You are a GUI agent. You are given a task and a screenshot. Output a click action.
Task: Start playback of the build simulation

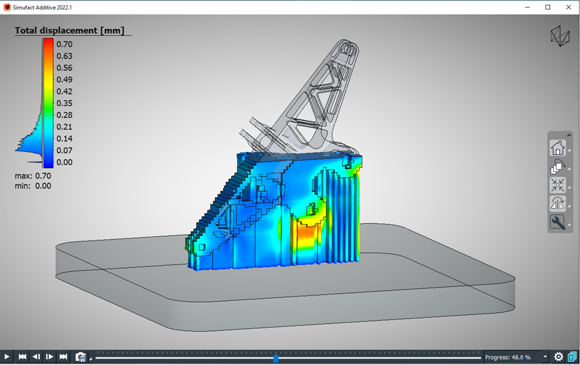(6, 357)
